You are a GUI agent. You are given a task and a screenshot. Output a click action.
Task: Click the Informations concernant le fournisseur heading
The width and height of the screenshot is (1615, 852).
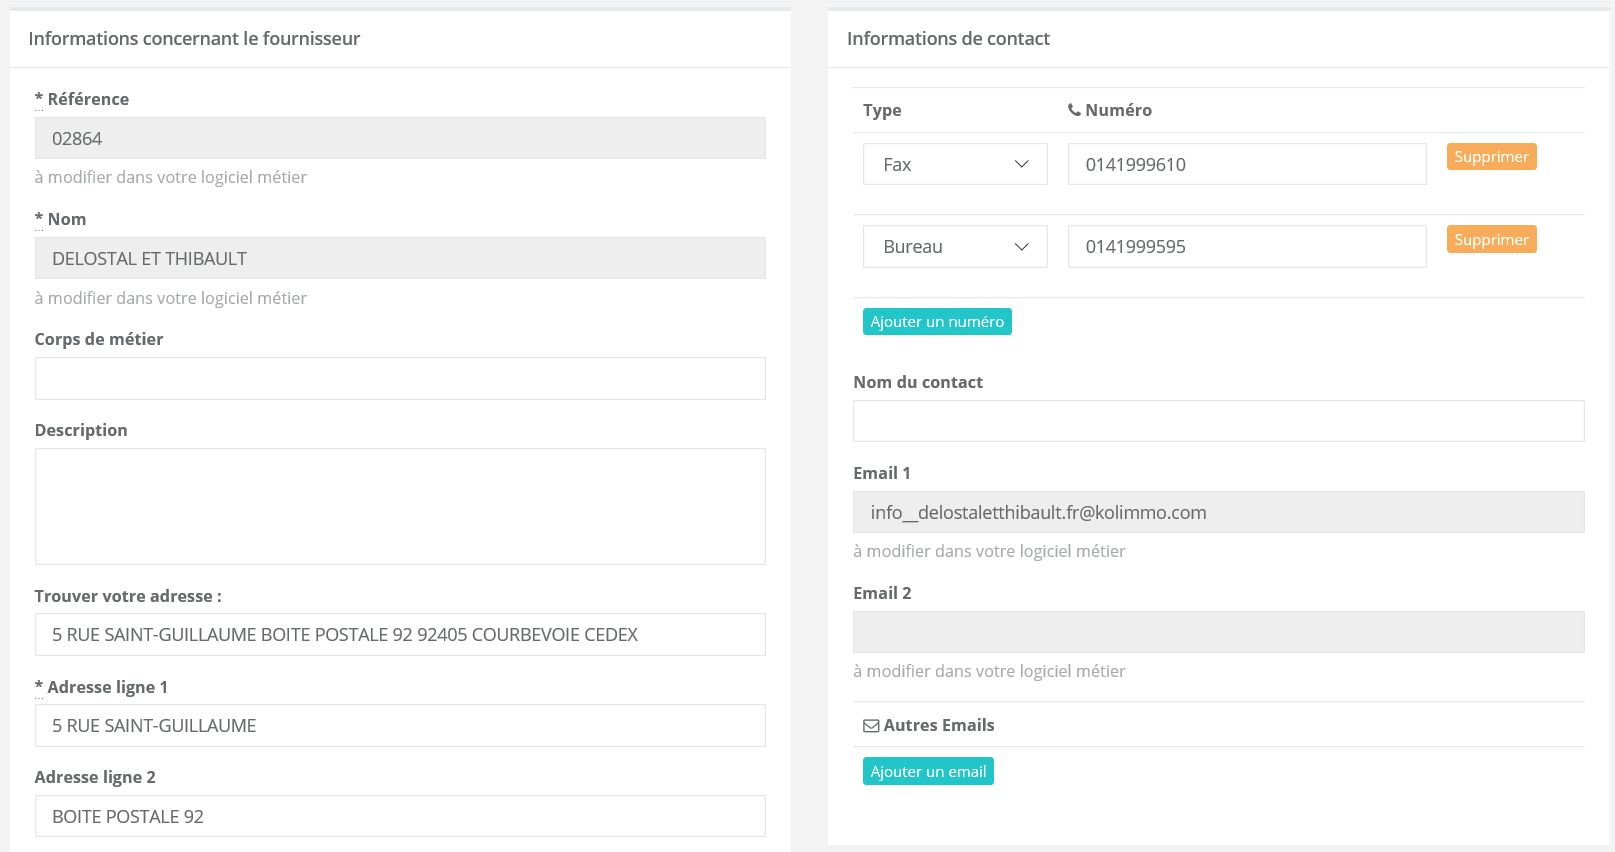[x=194, y=39]
